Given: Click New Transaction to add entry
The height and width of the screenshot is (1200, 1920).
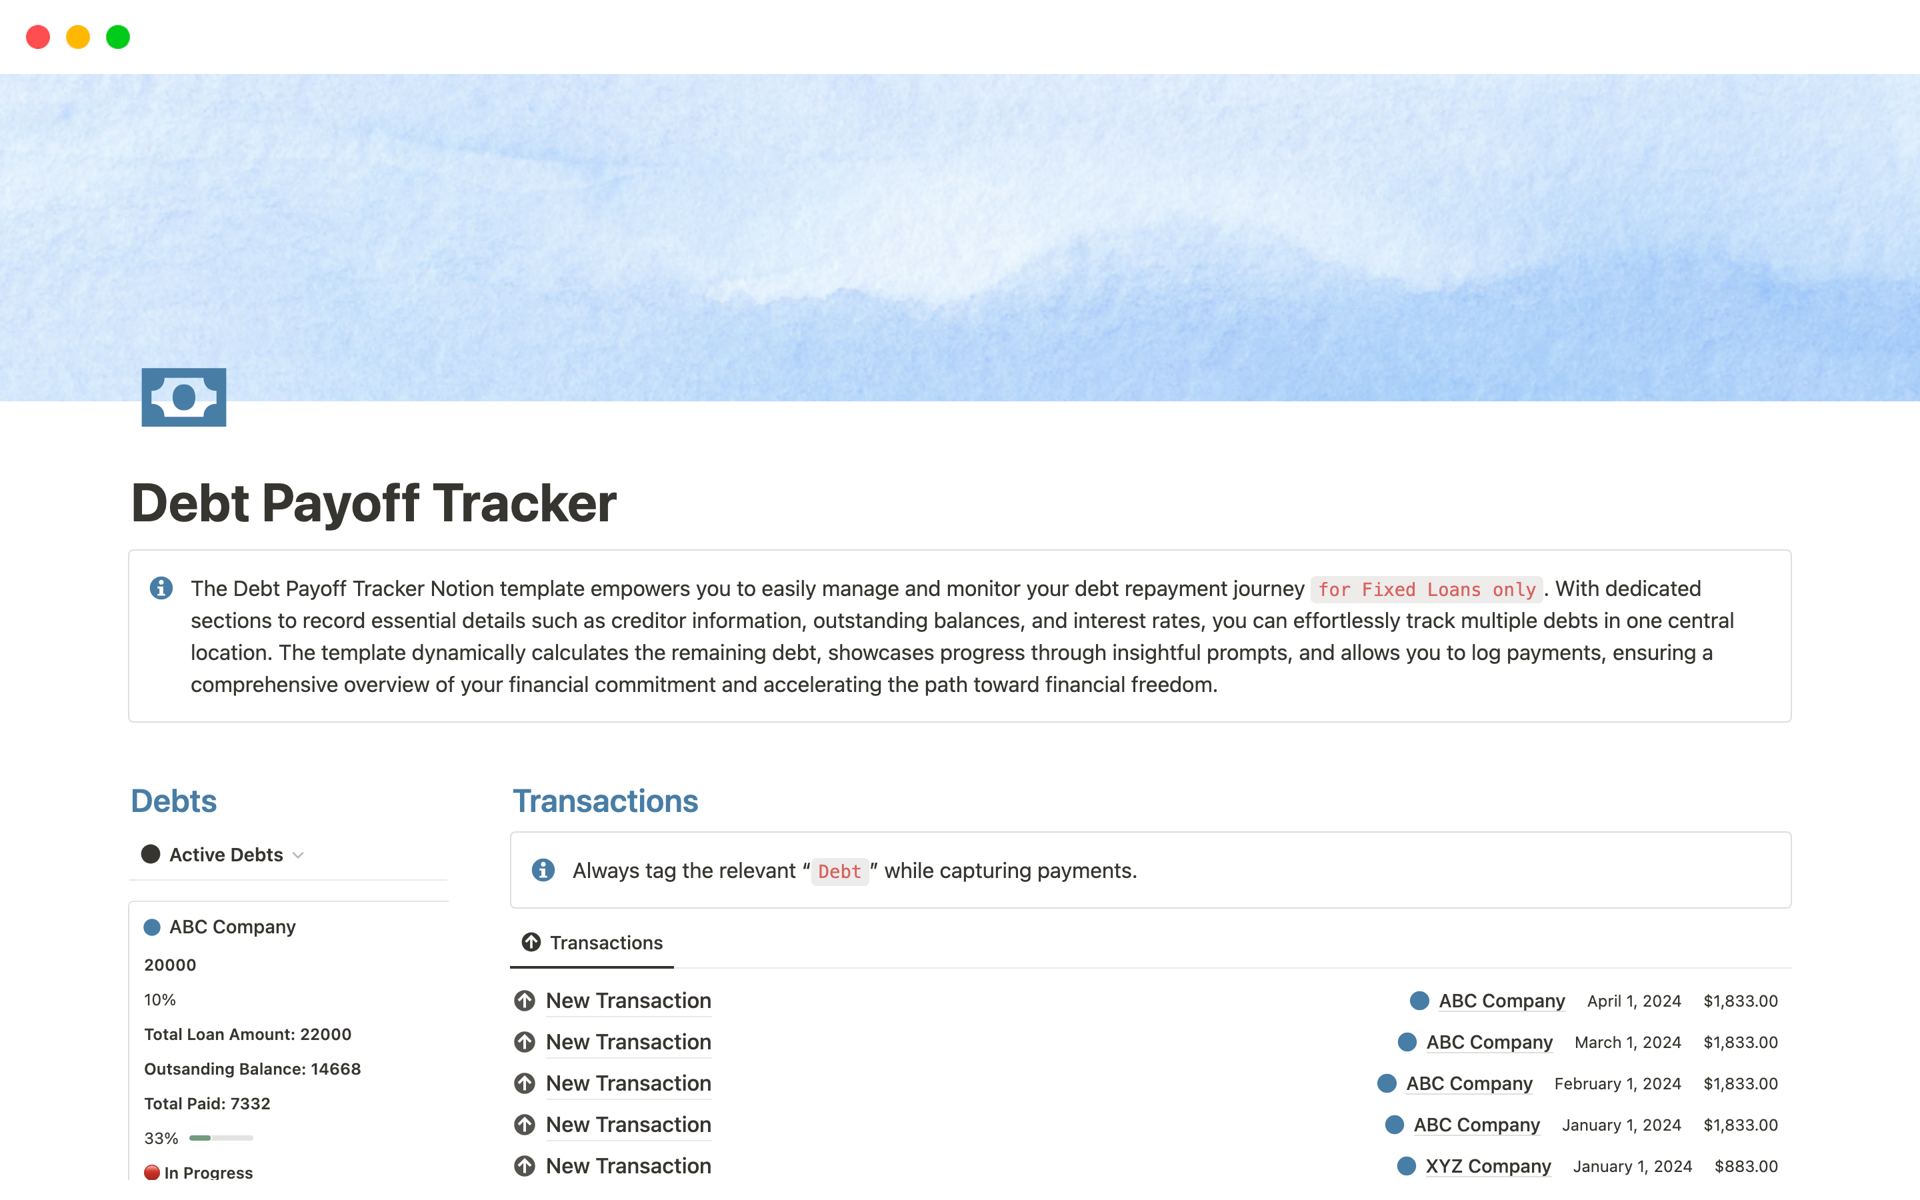Looking at the screenshot, I should (626, 1000).
